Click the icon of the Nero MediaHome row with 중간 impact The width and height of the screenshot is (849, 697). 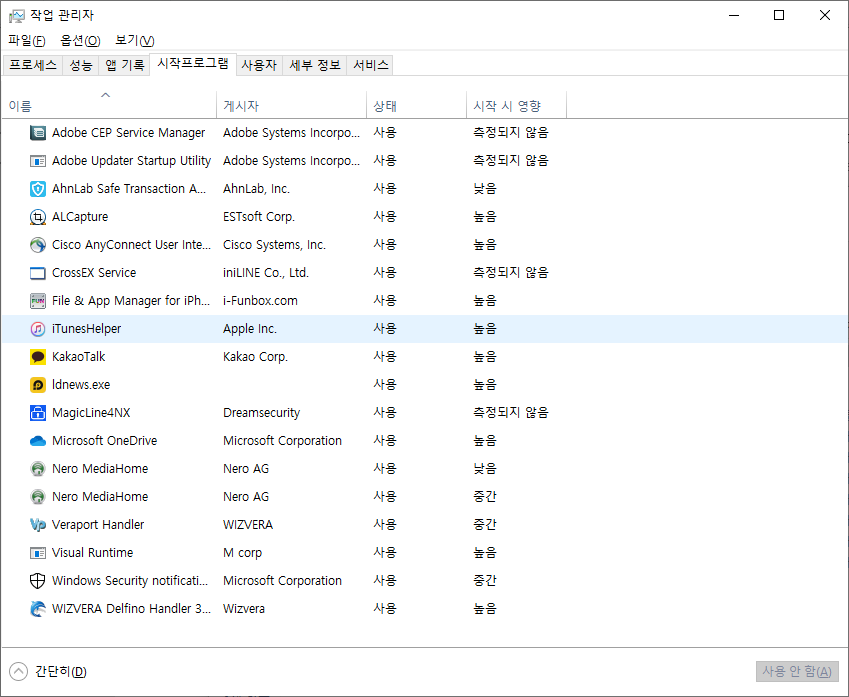pyautogui.click(x=37, y=497)
